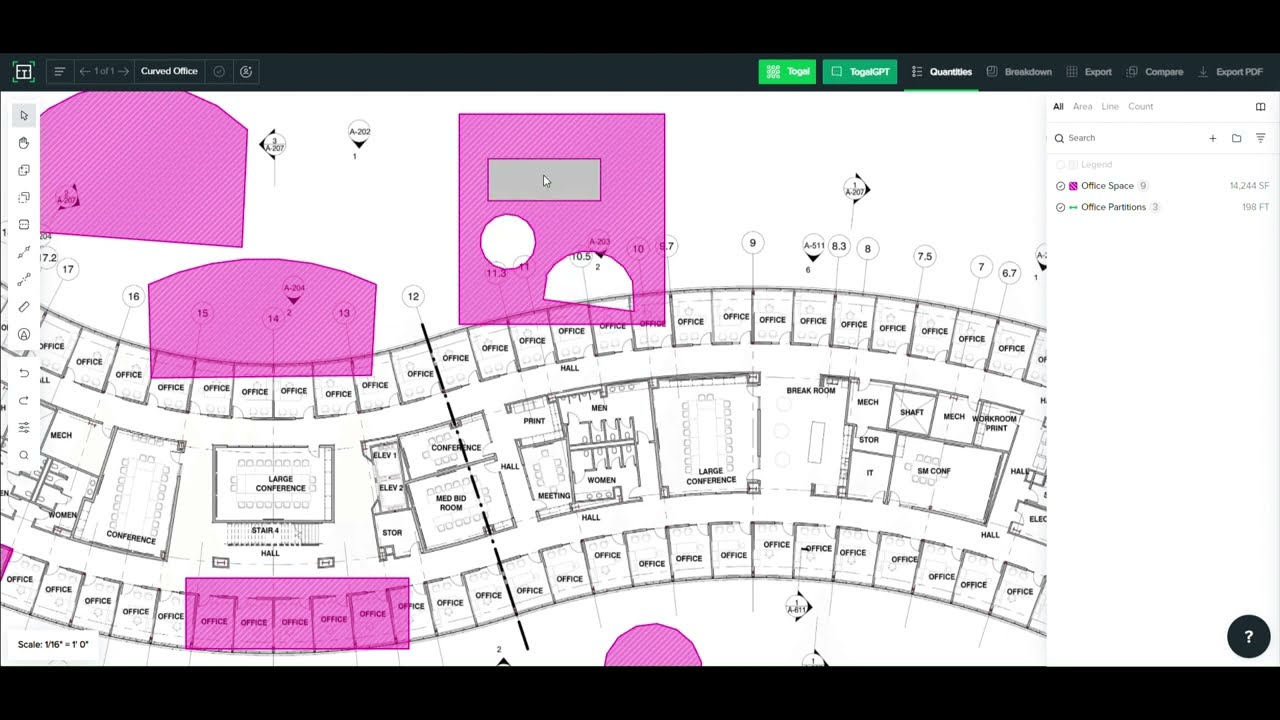Click the undo arrow
Screen dimensions: 1280x720
24,373
